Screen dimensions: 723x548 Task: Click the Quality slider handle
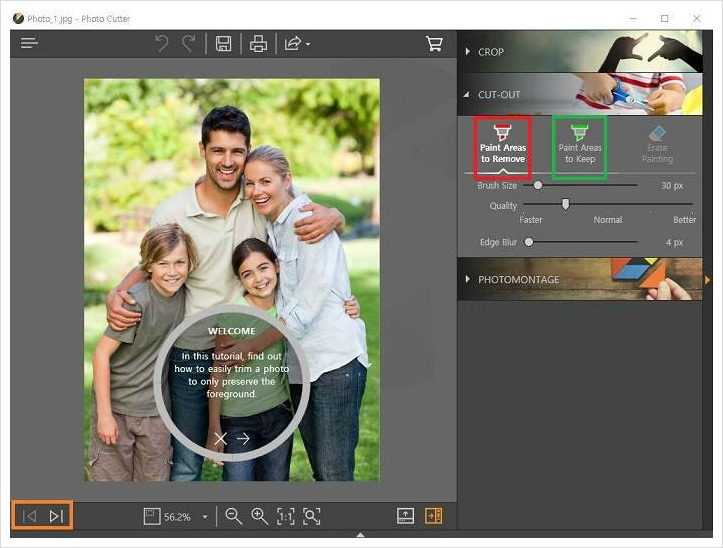[565, 204]
